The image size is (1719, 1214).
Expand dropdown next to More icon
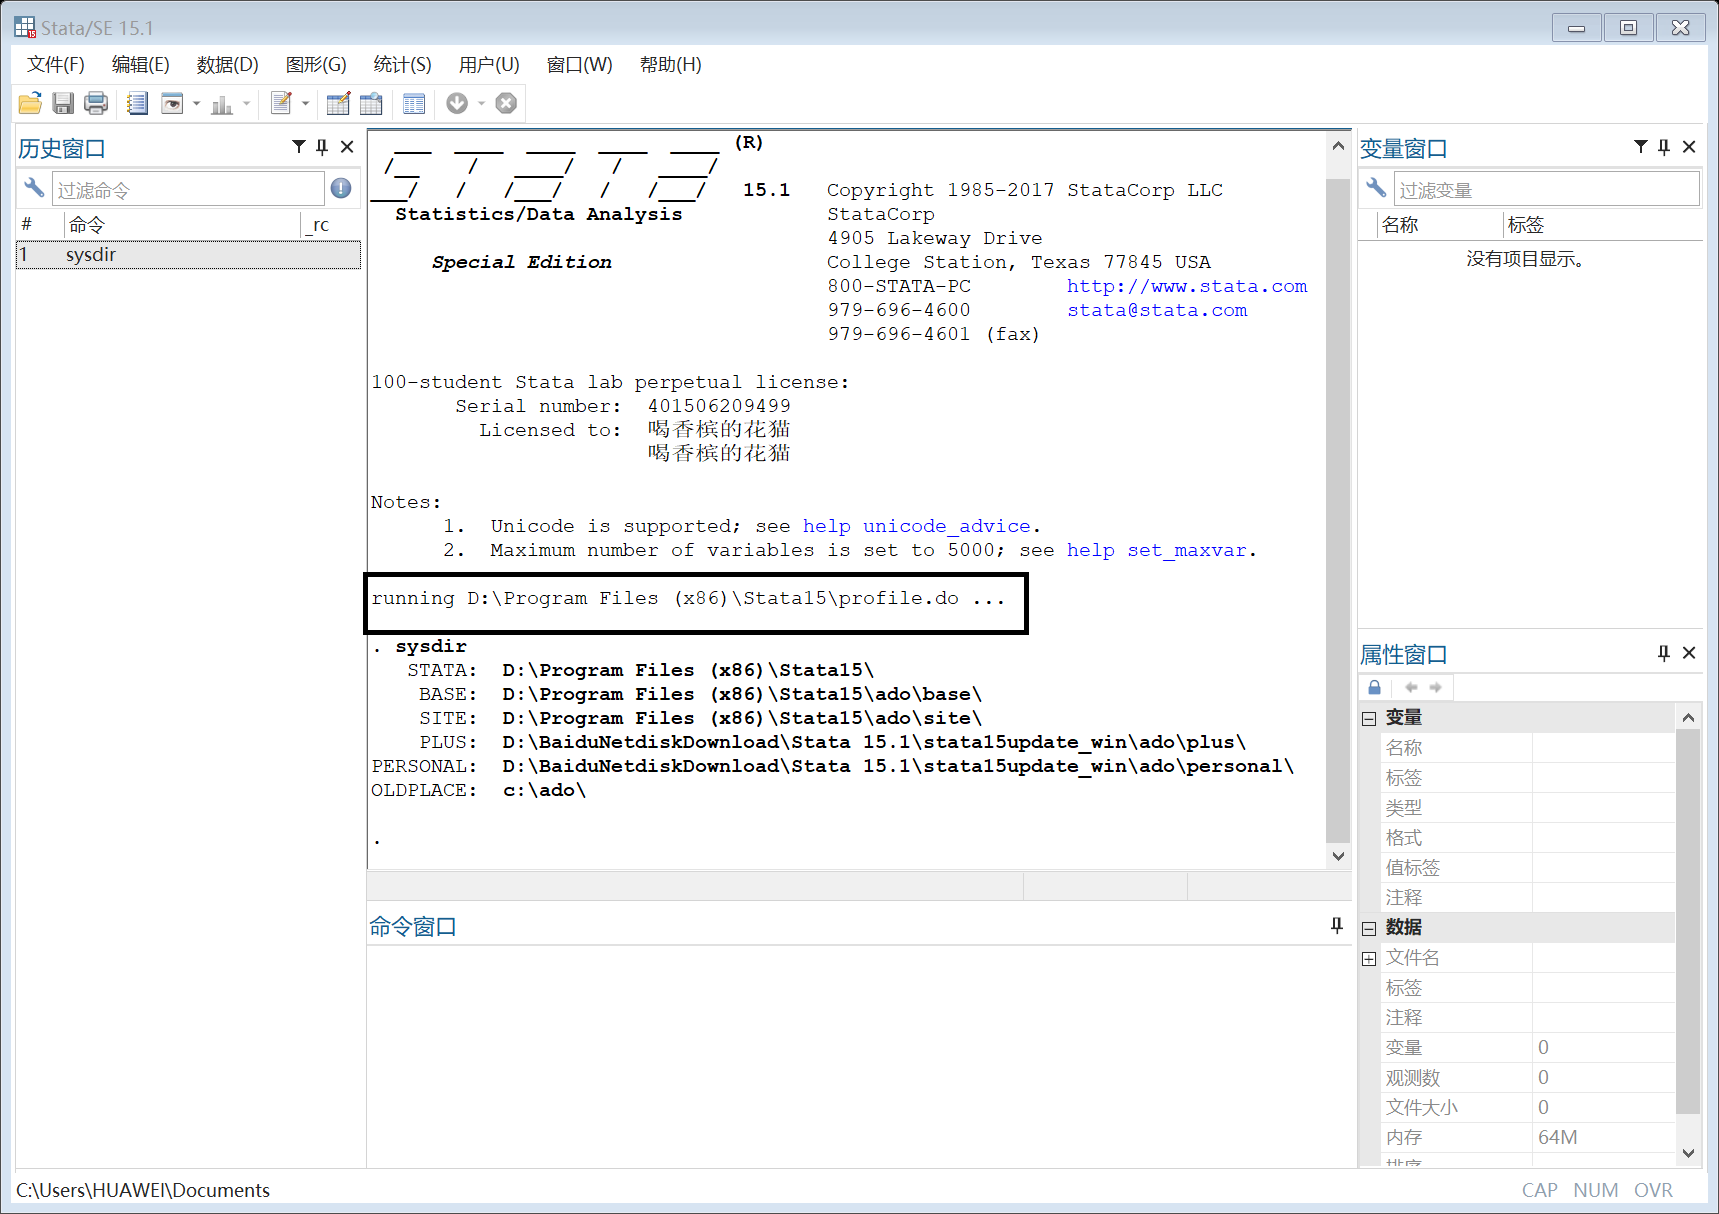point(481,103)
